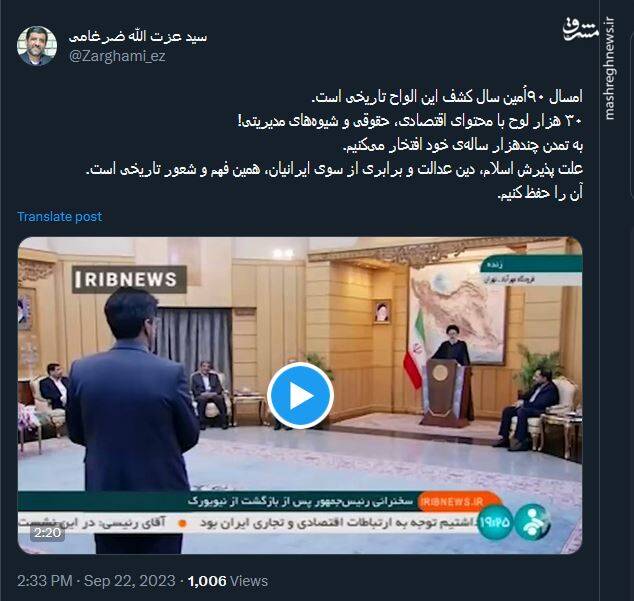Play the embedded video

pos(300,395)
